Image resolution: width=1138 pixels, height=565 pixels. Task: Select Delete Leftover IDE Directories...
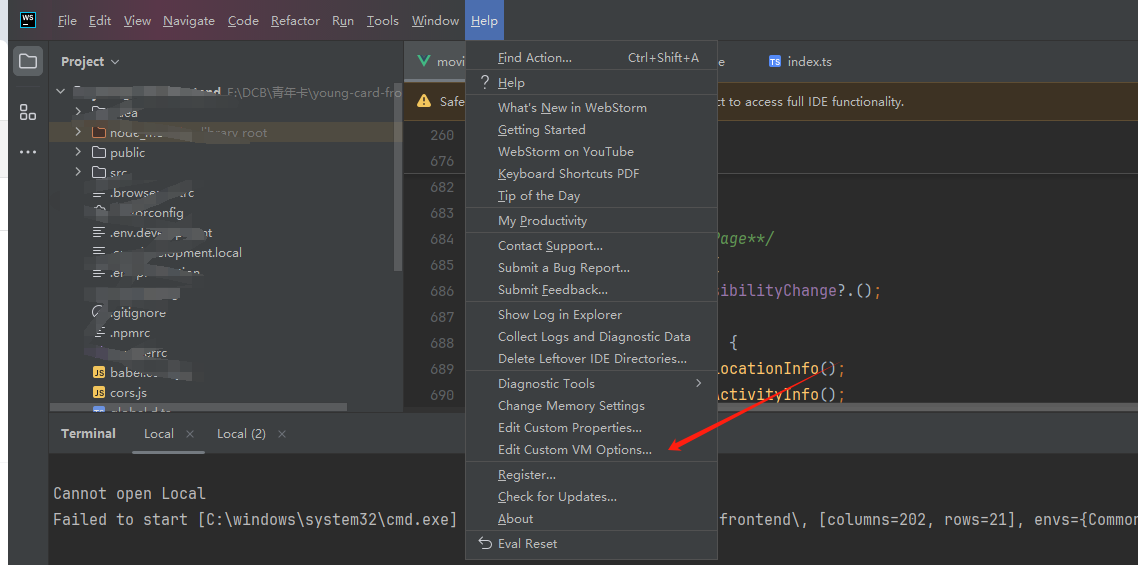[x=591, y=359]
